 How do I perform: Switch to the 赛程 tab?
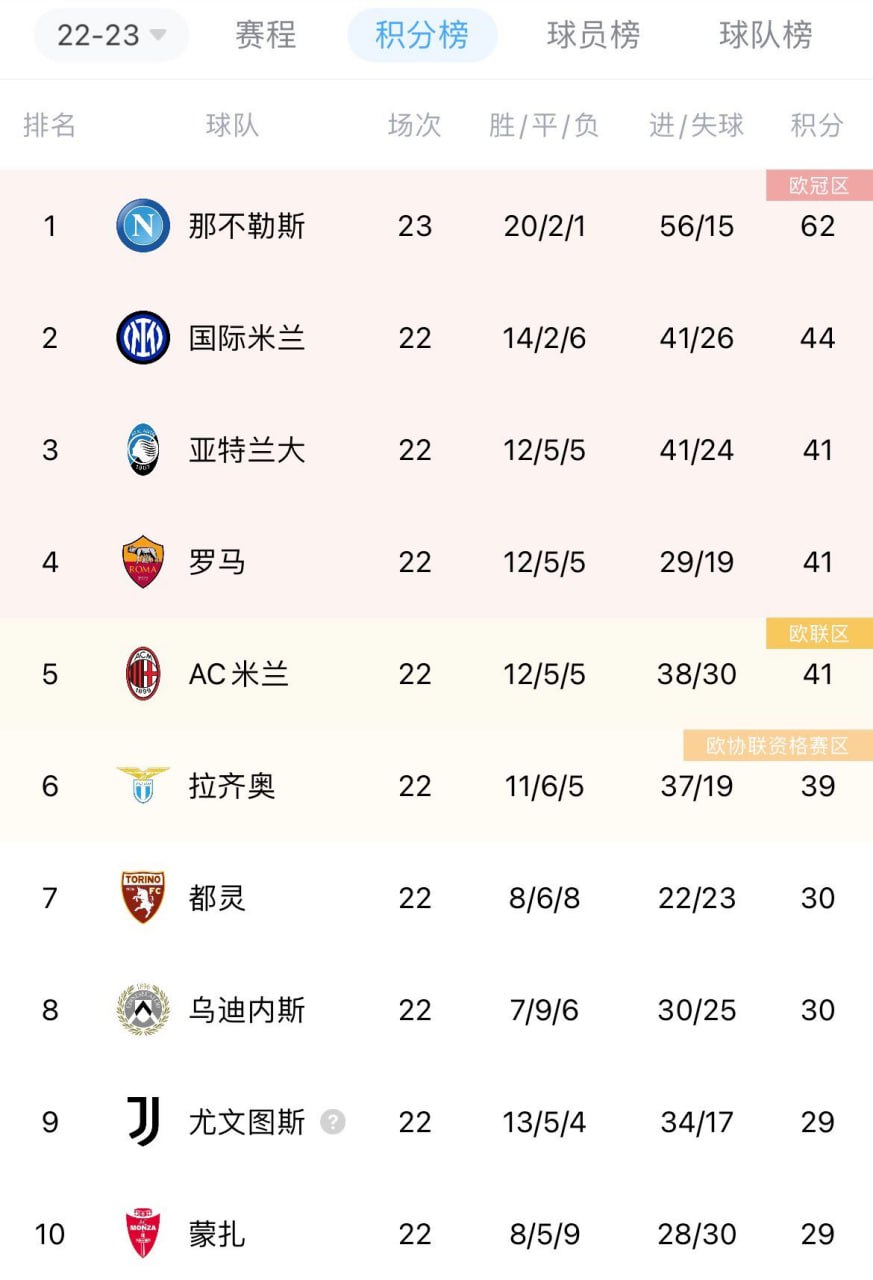point(266,35)
